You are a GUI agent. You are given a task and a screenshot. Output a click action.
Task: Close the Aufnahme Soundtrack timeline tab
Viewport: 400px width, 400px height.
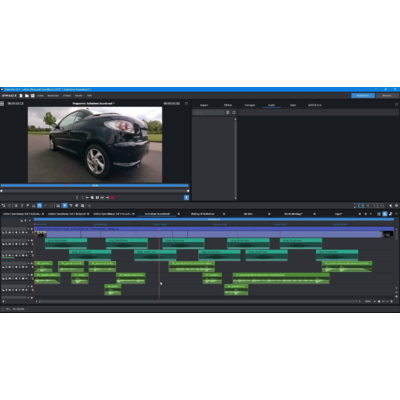tap(179, 214)
